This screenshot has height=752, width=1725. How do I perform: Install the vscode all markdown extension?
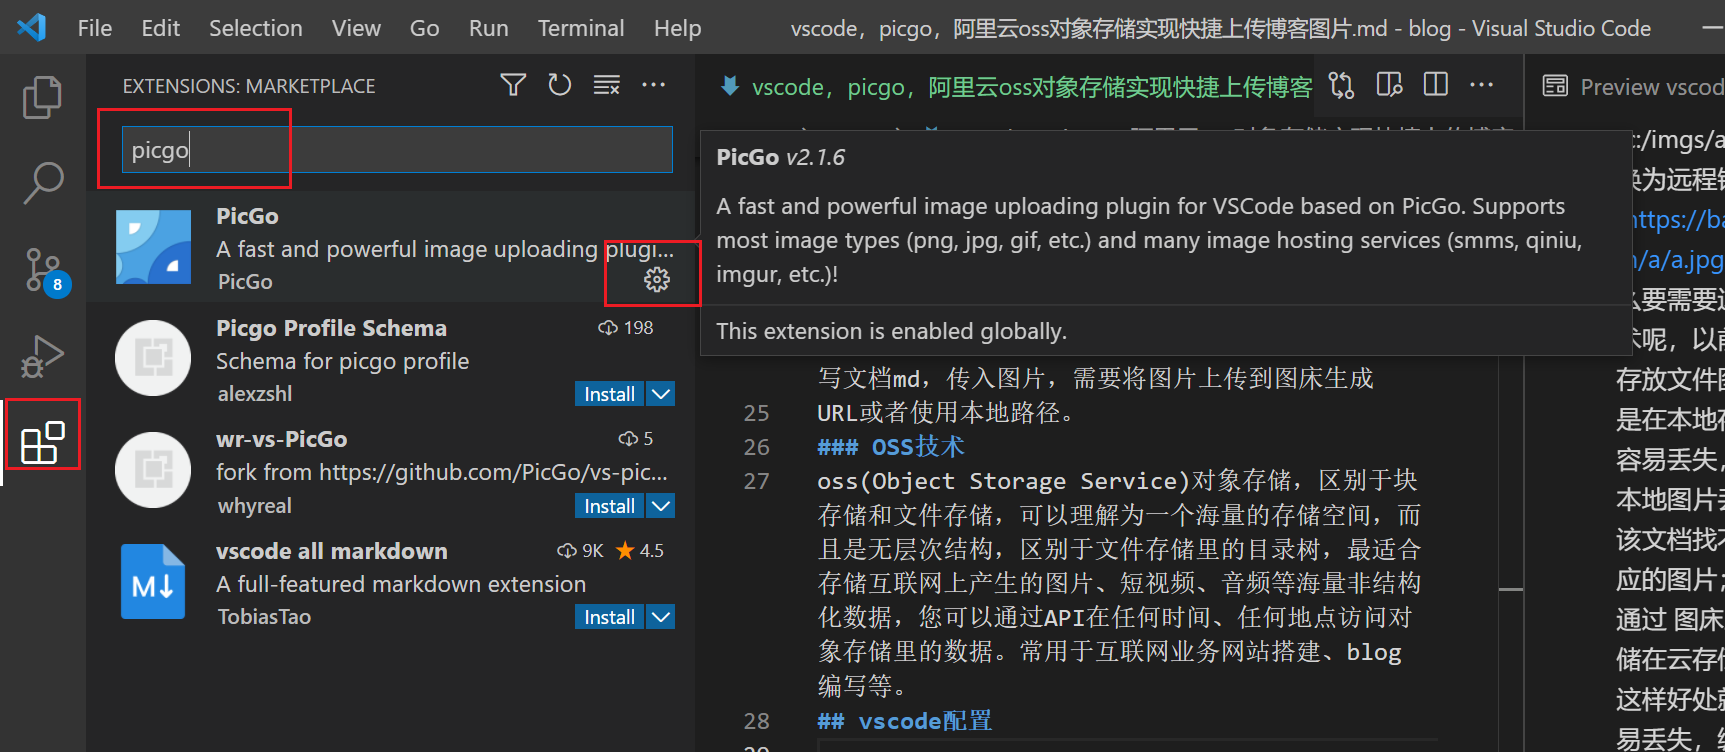(x=610, y=617)
